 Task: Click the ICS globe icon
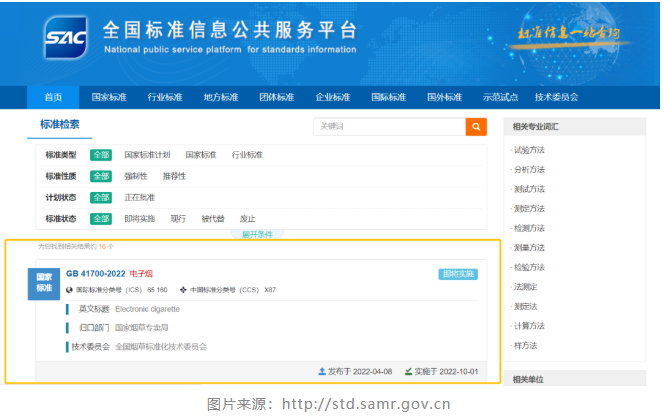[x=70, y=290]
